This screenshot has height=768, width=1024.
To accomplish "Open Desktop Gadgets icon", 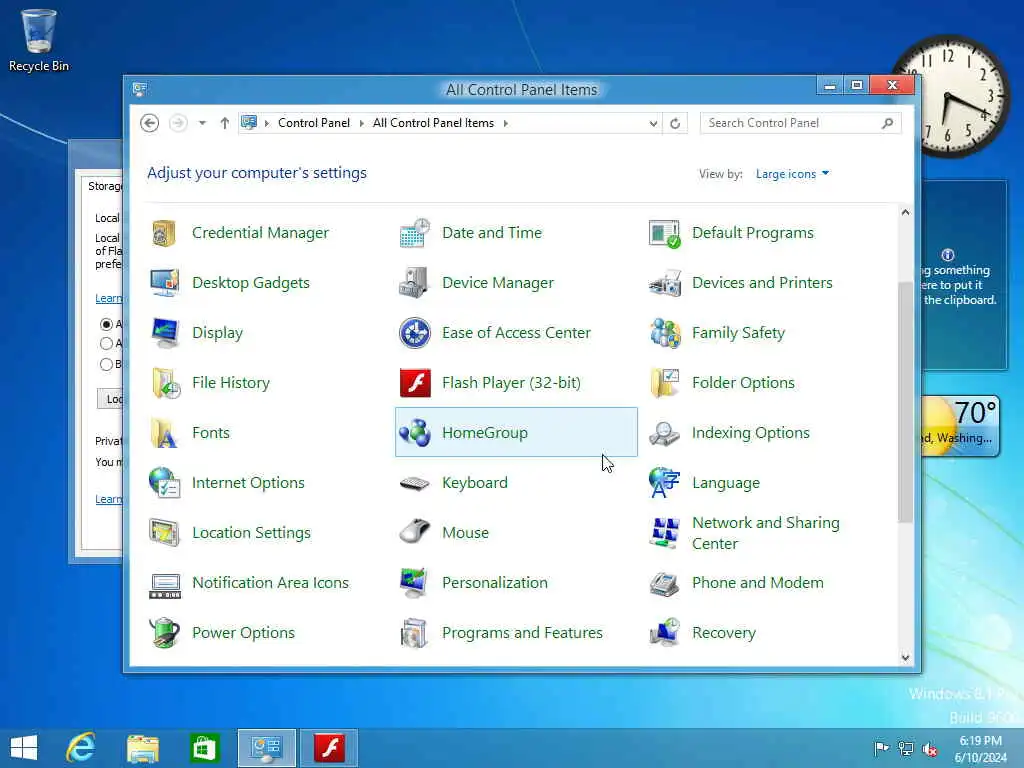I will 164,283.
